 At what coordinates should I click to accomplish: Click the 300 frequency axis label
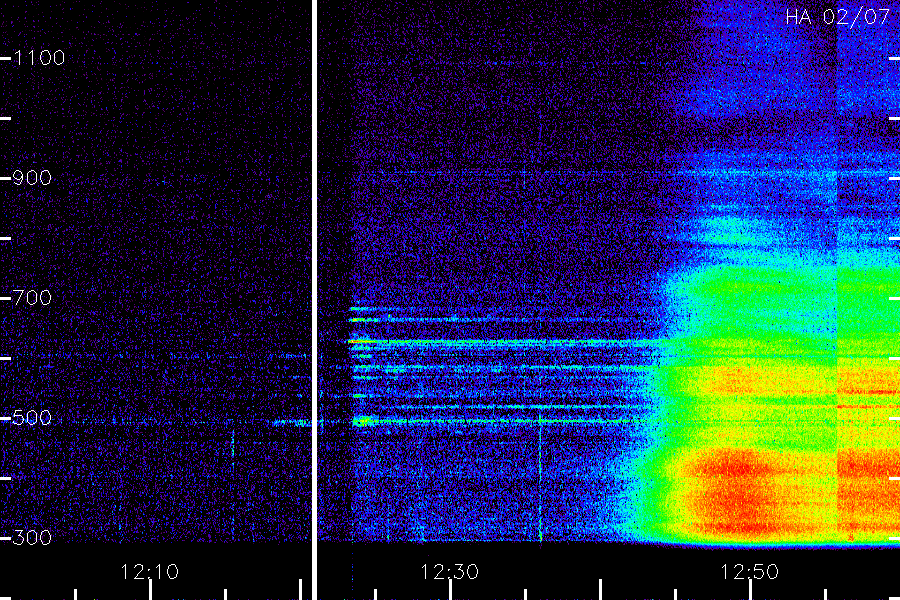point(32,538)
